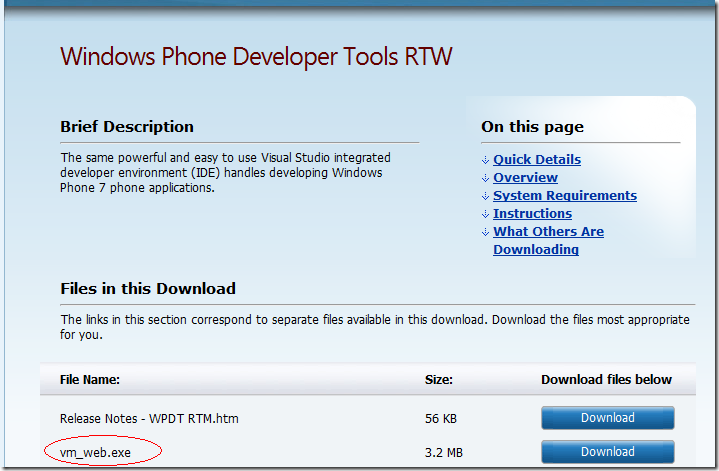The width and height of the screenshot is (719, 471).
Task: Open the System Requirements link
Action: [x=564, y=196]
